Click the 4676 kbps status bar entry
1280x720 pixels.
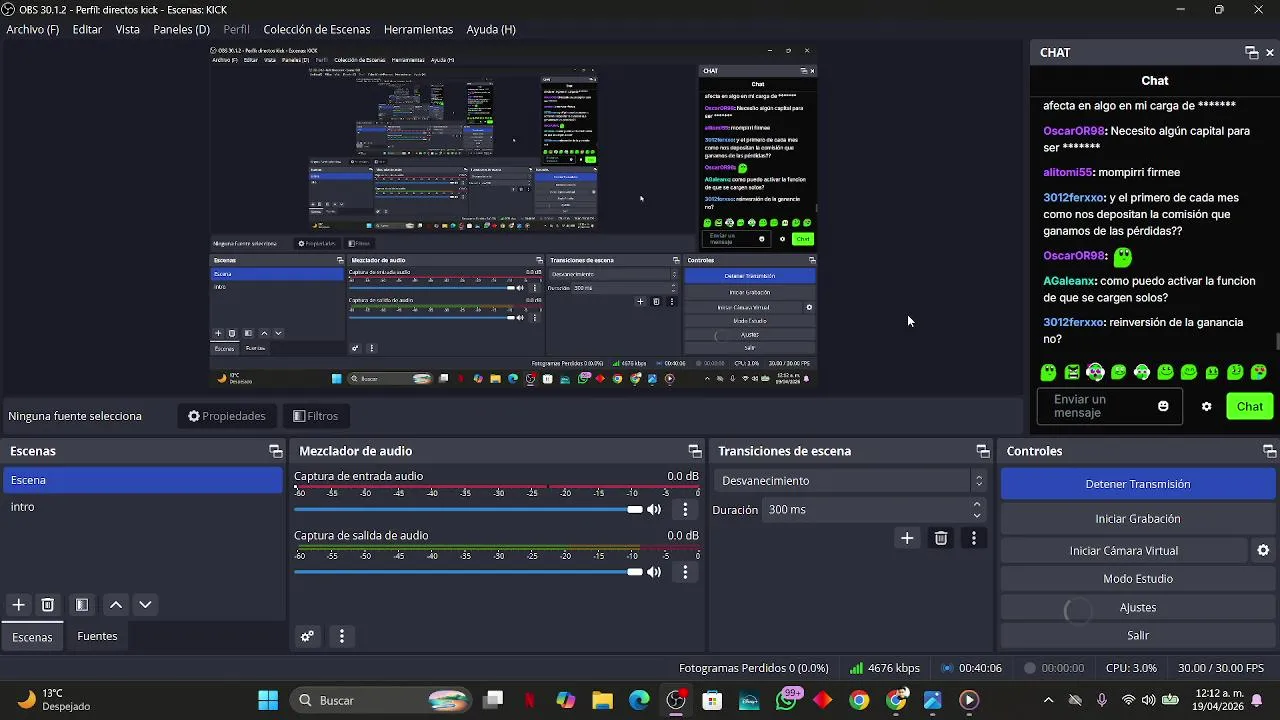tap(885, 668)
